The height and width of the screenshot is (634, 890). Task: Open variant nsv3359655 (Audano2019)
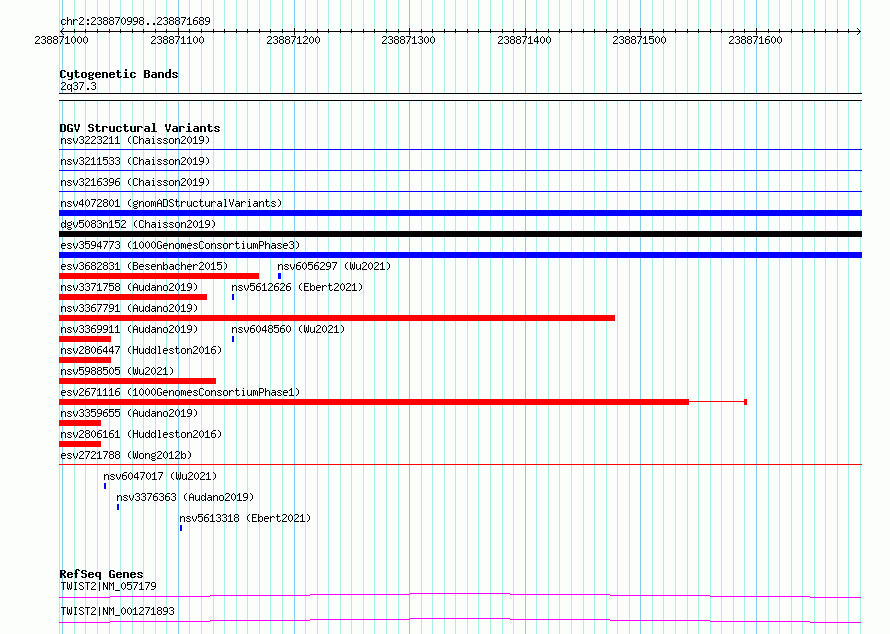129,413
